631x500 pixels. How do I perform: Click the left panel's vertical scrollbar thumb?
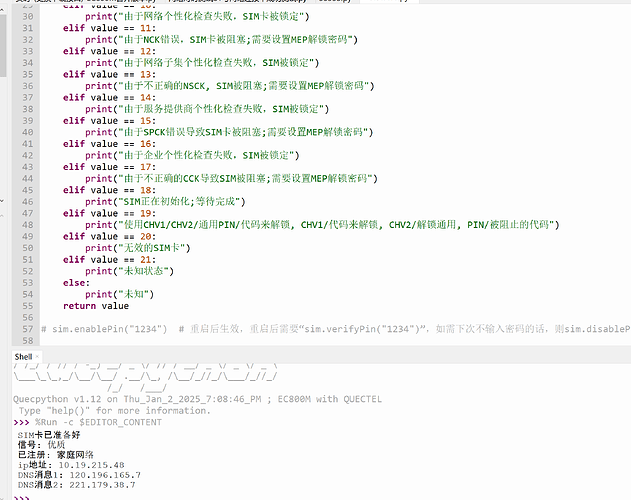(3, 45)
